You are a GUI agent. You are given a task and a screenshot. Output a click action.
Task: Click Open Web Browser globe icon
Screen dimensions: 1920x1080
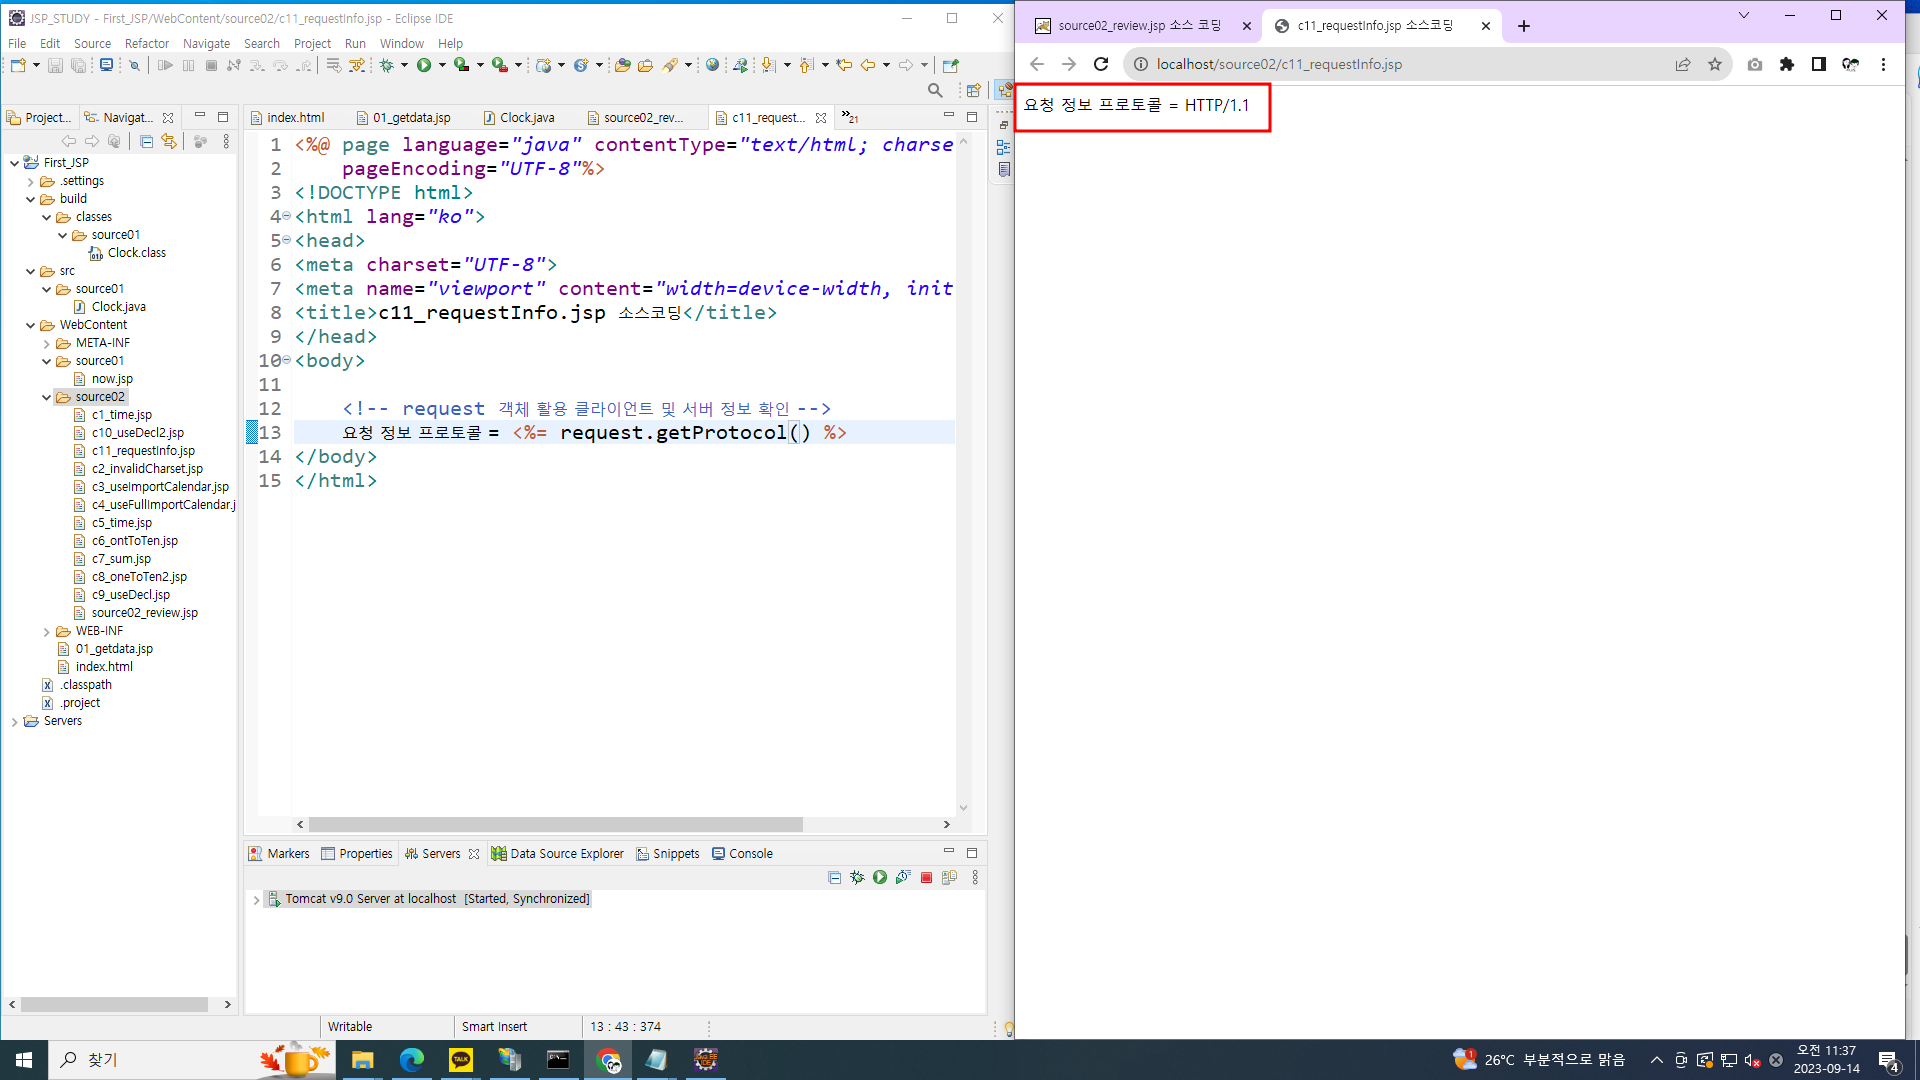point(712,65)
